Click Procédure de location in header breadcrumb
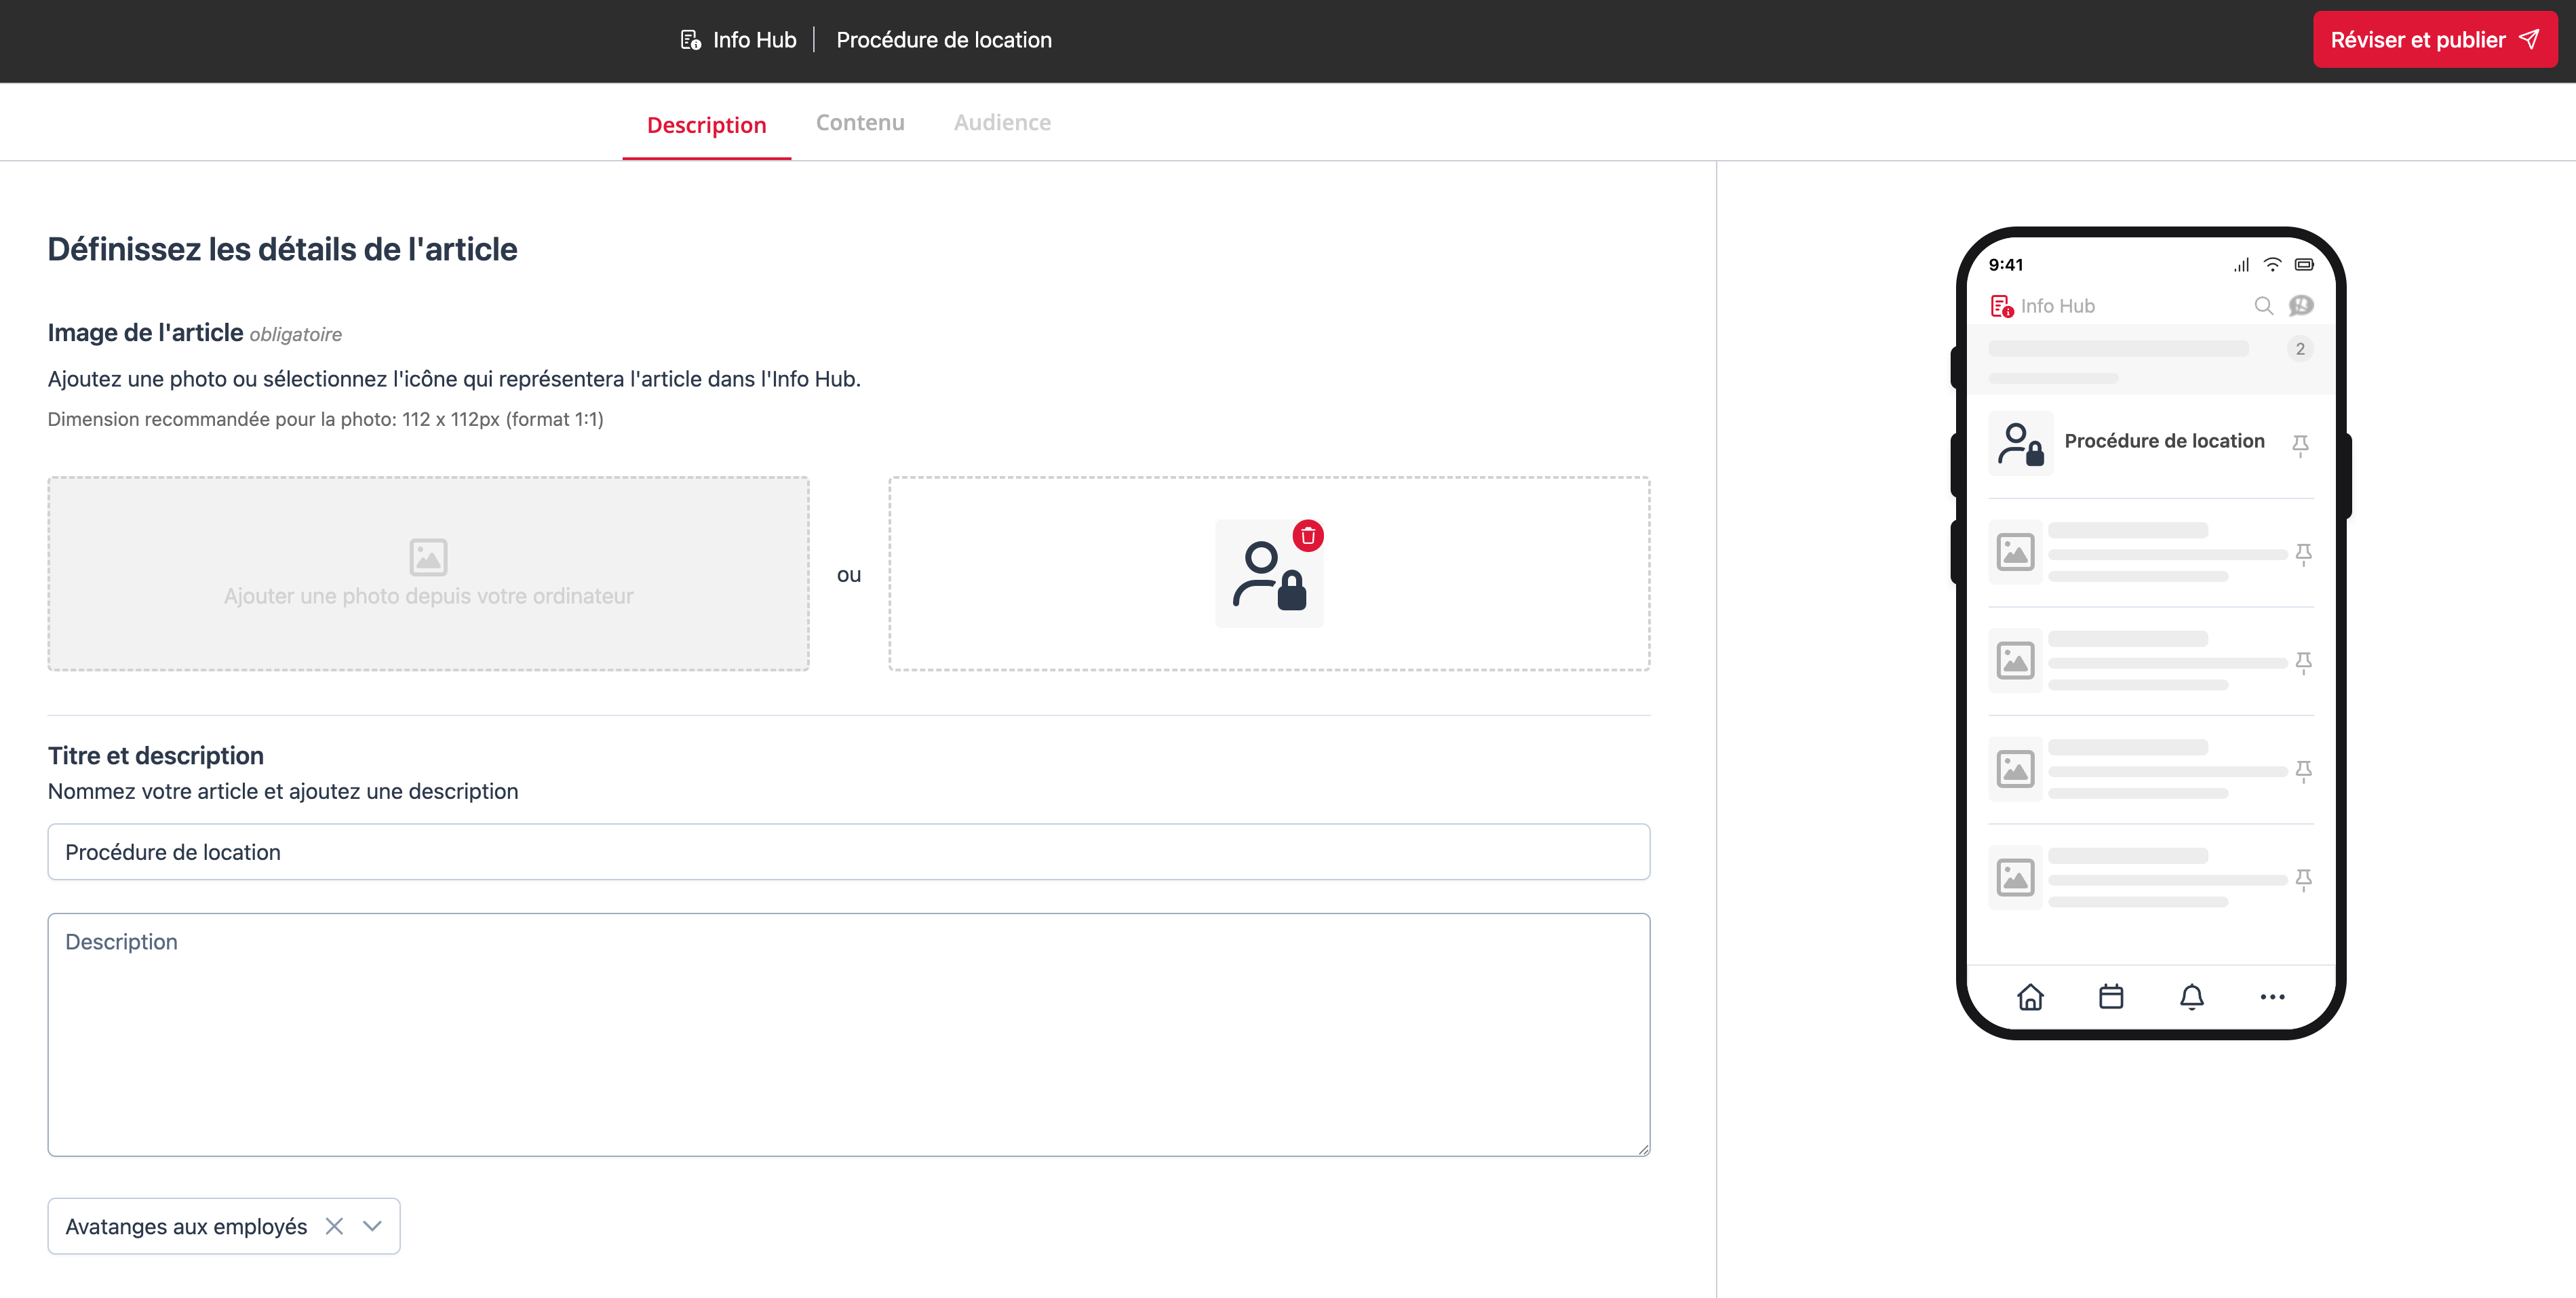This screenshot has height=1298, width=2576. tap(944, 40)
